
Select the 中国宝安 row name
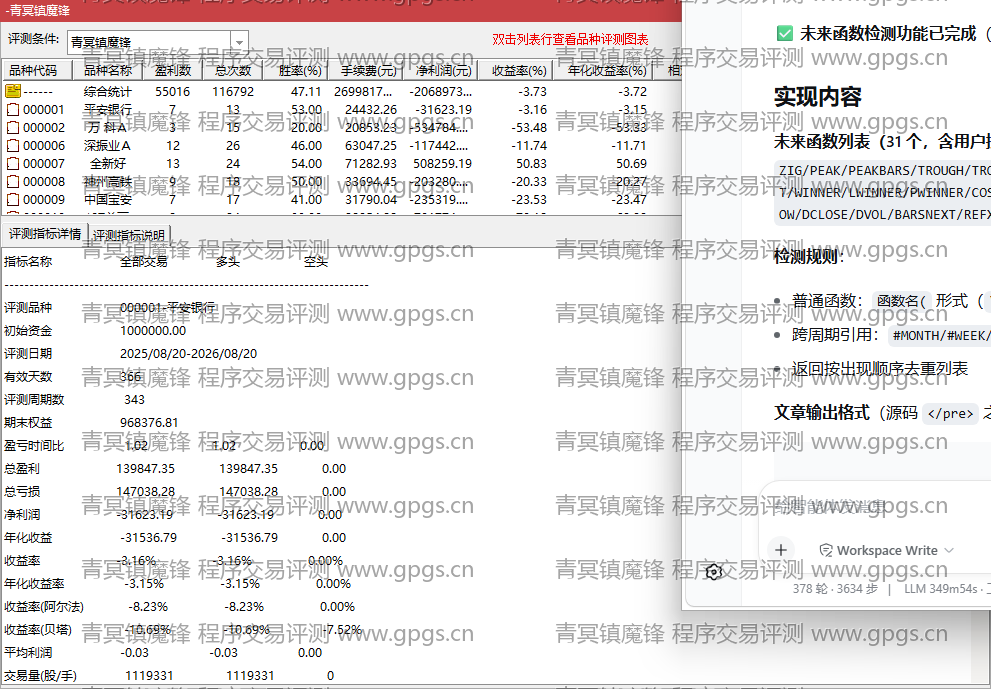(x=107, y=199)
